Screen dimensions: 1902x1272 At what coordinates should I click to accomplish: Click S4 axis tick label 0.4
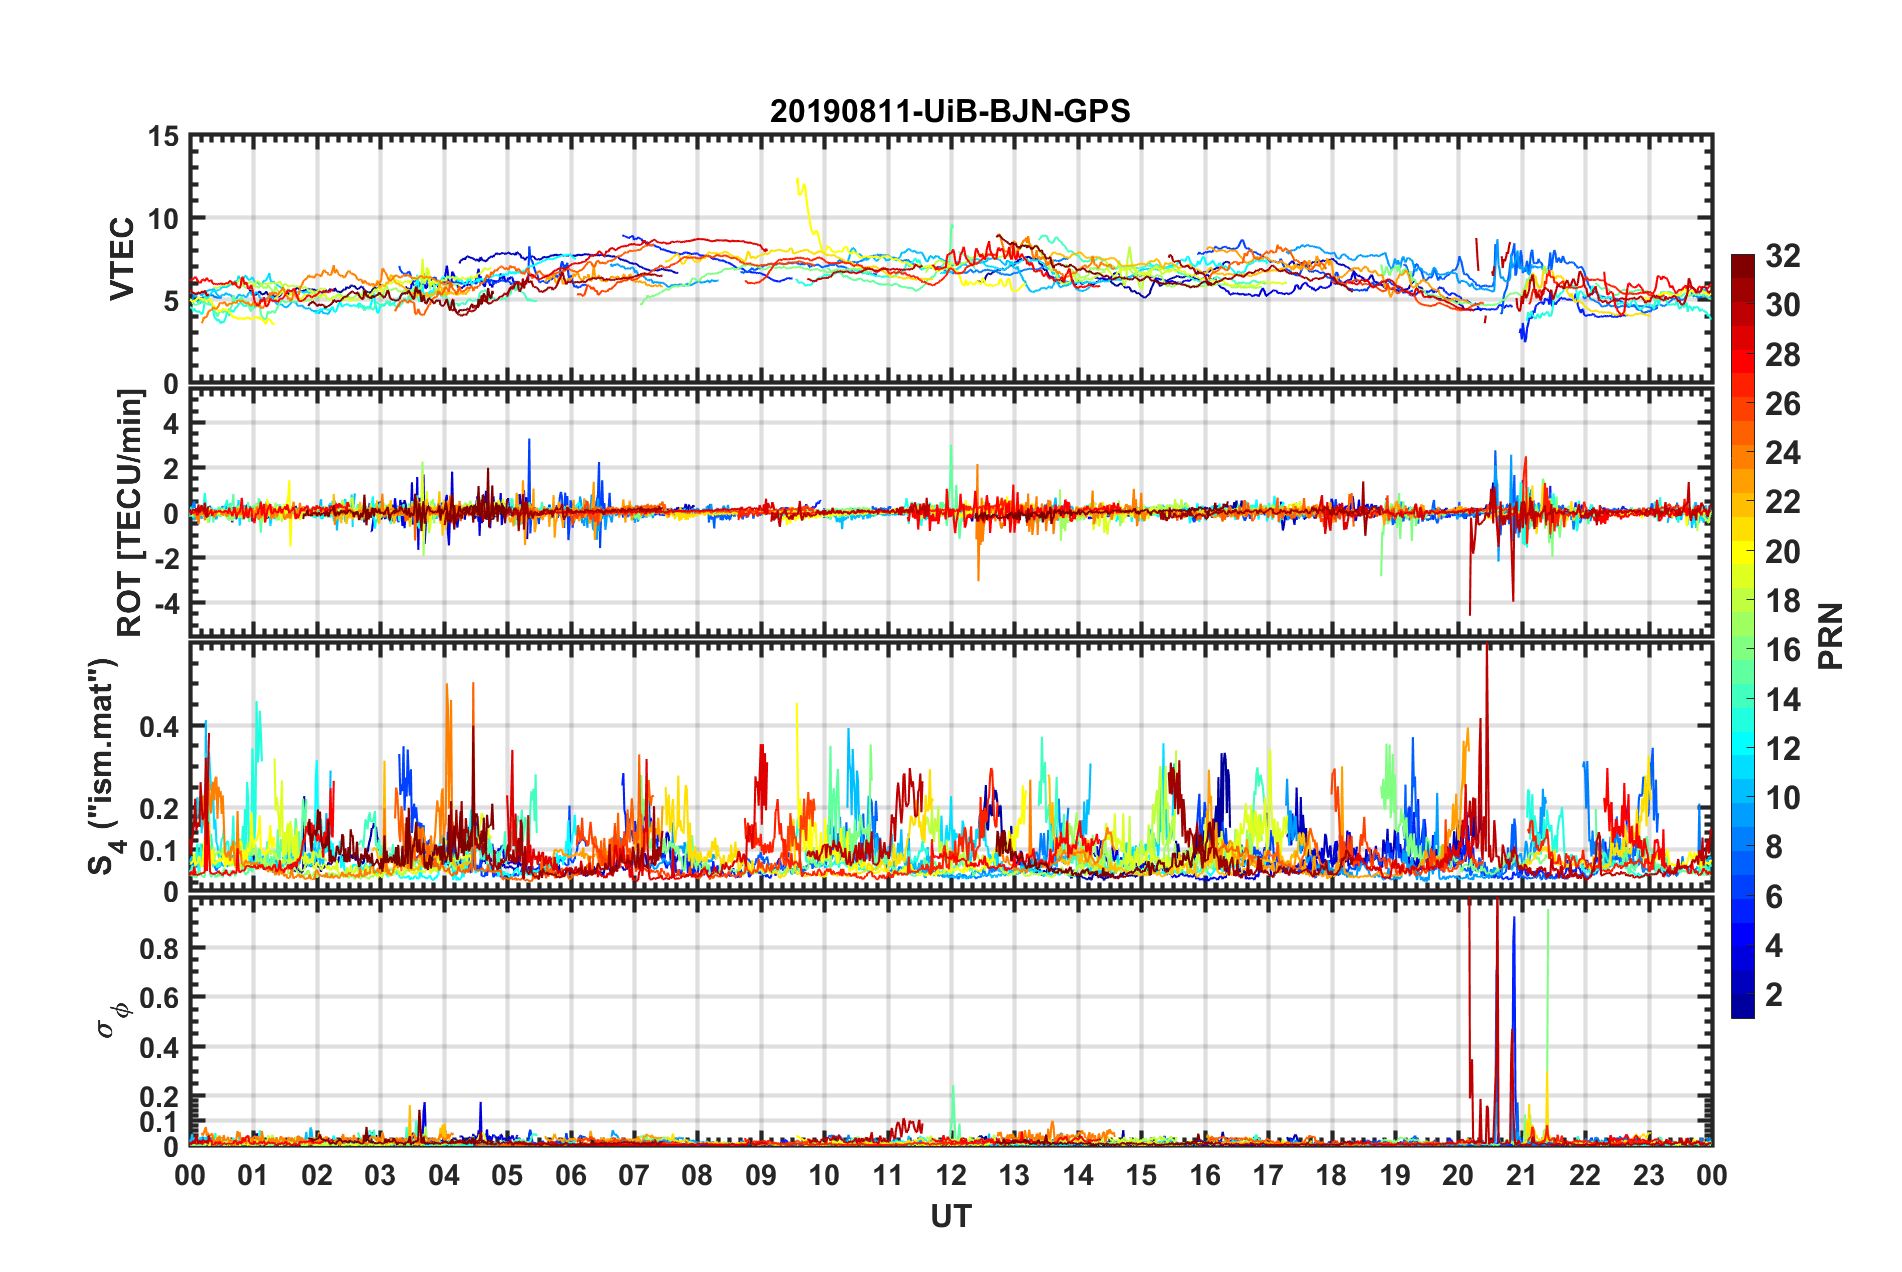[160, 727]
